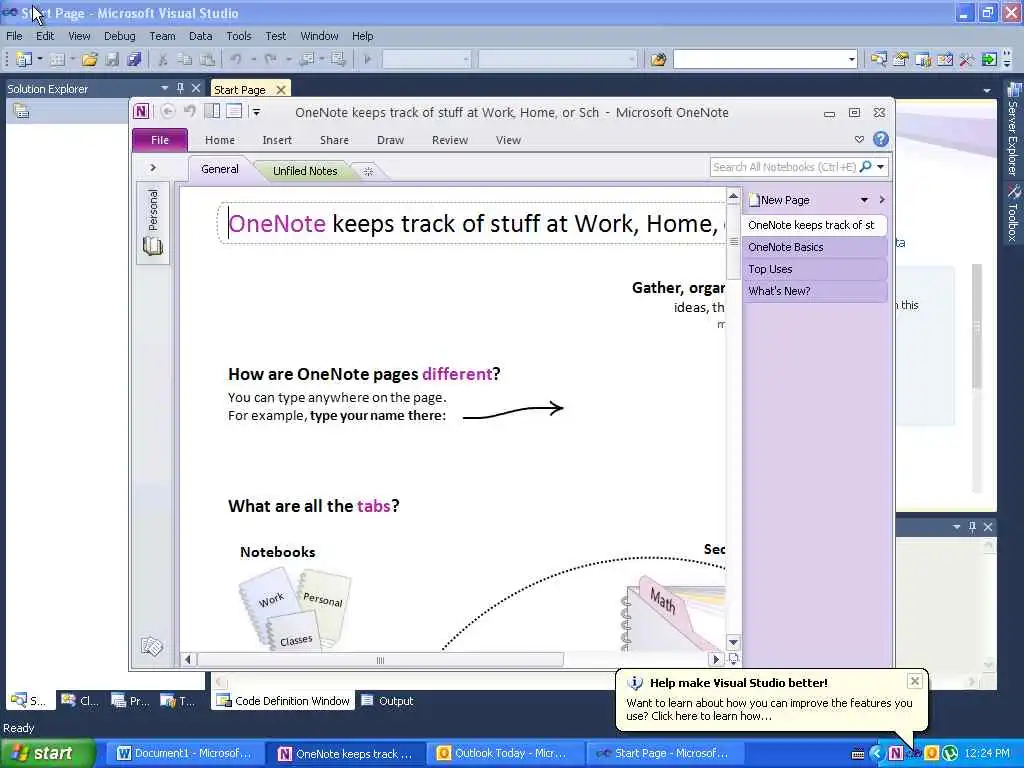This screenshot has height=768, width=1024.
Task: Click OneNote Undo quick access icon
Action: (189, 112)
